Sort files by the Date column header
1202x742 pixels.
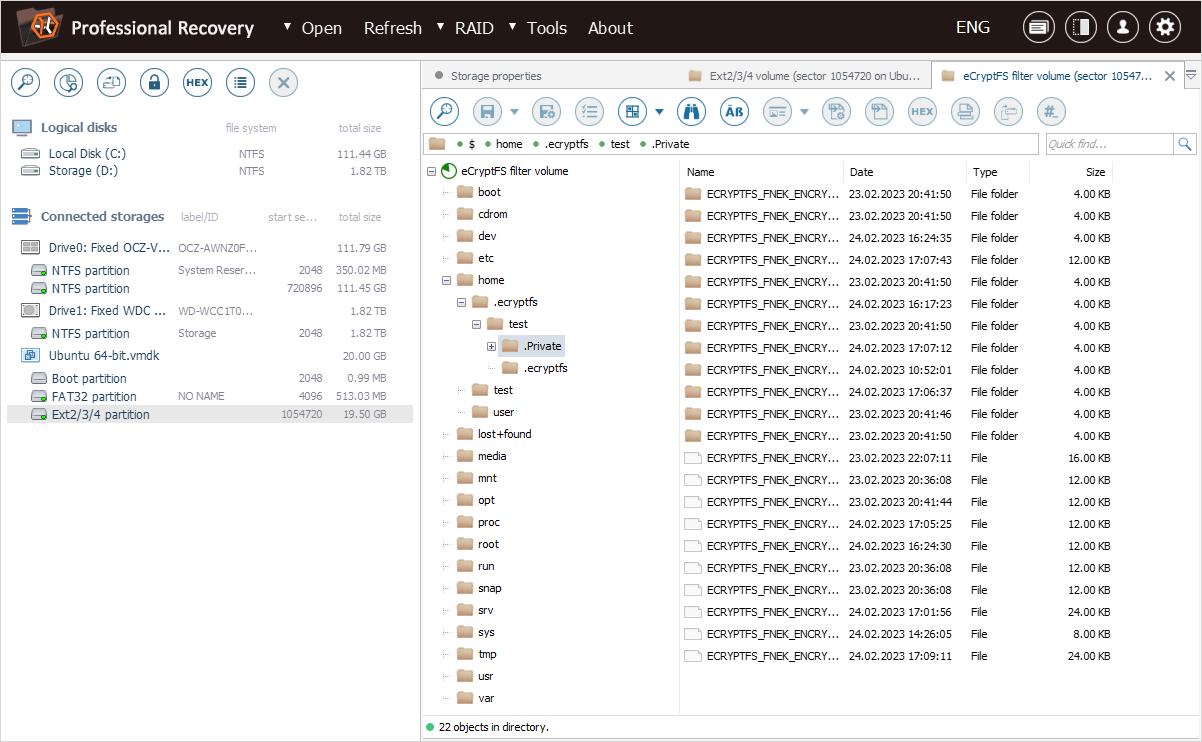coord(861,172)
